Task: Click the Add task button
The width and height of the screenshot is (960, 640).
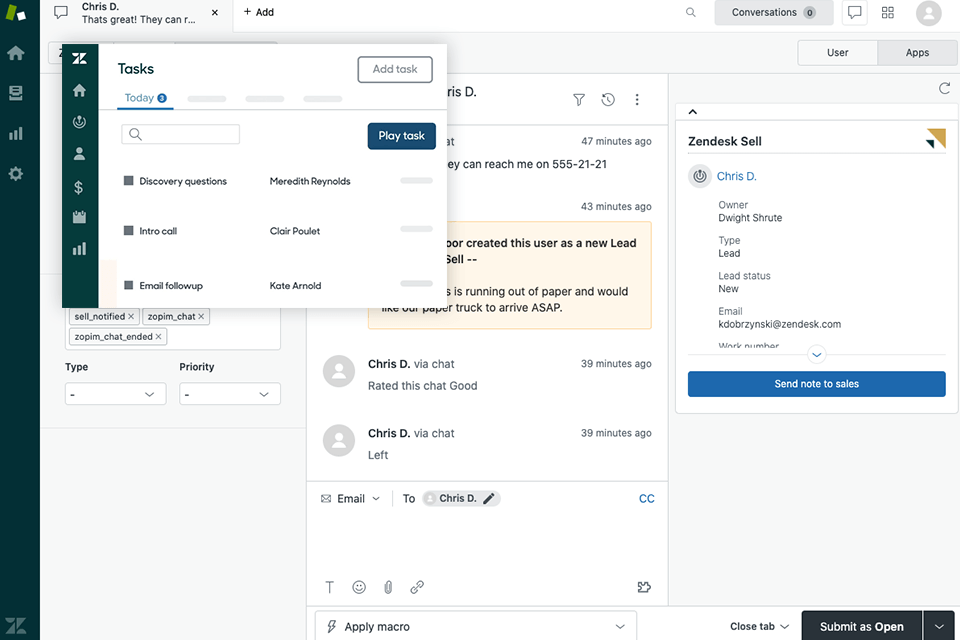Action: pos(395,69)
